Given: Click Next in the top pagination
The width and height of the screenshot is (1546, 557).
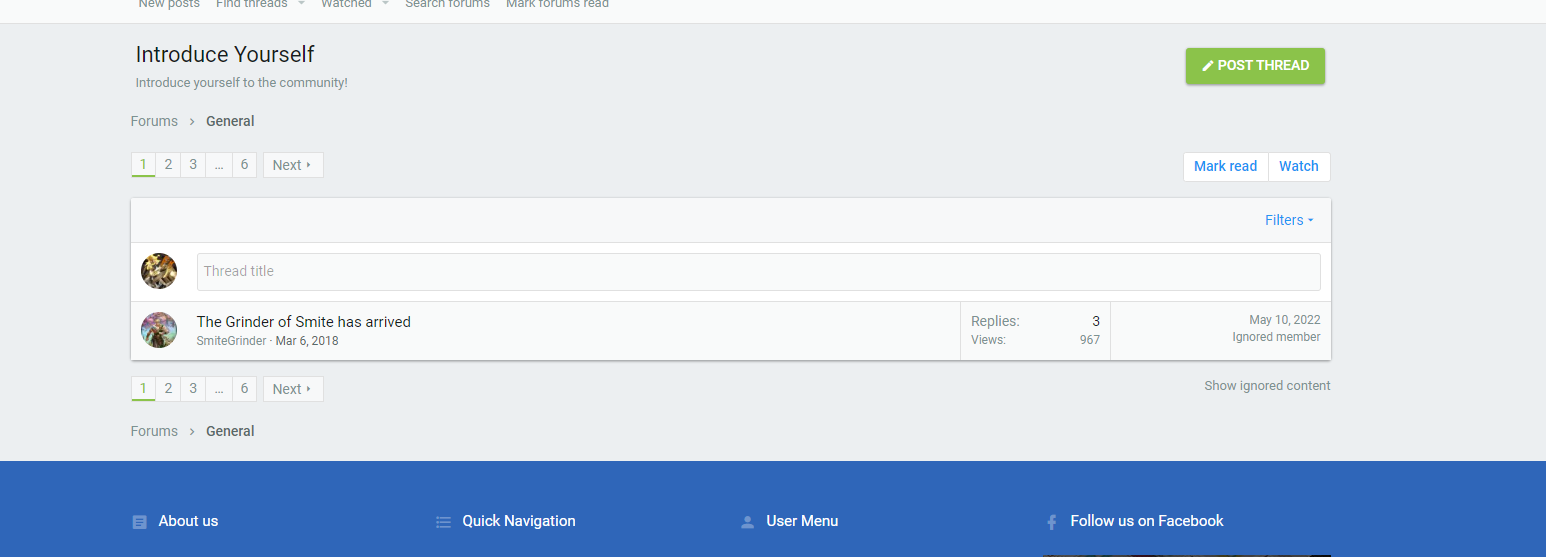Looking at the screenshot, I should click(x=293, y=165).
